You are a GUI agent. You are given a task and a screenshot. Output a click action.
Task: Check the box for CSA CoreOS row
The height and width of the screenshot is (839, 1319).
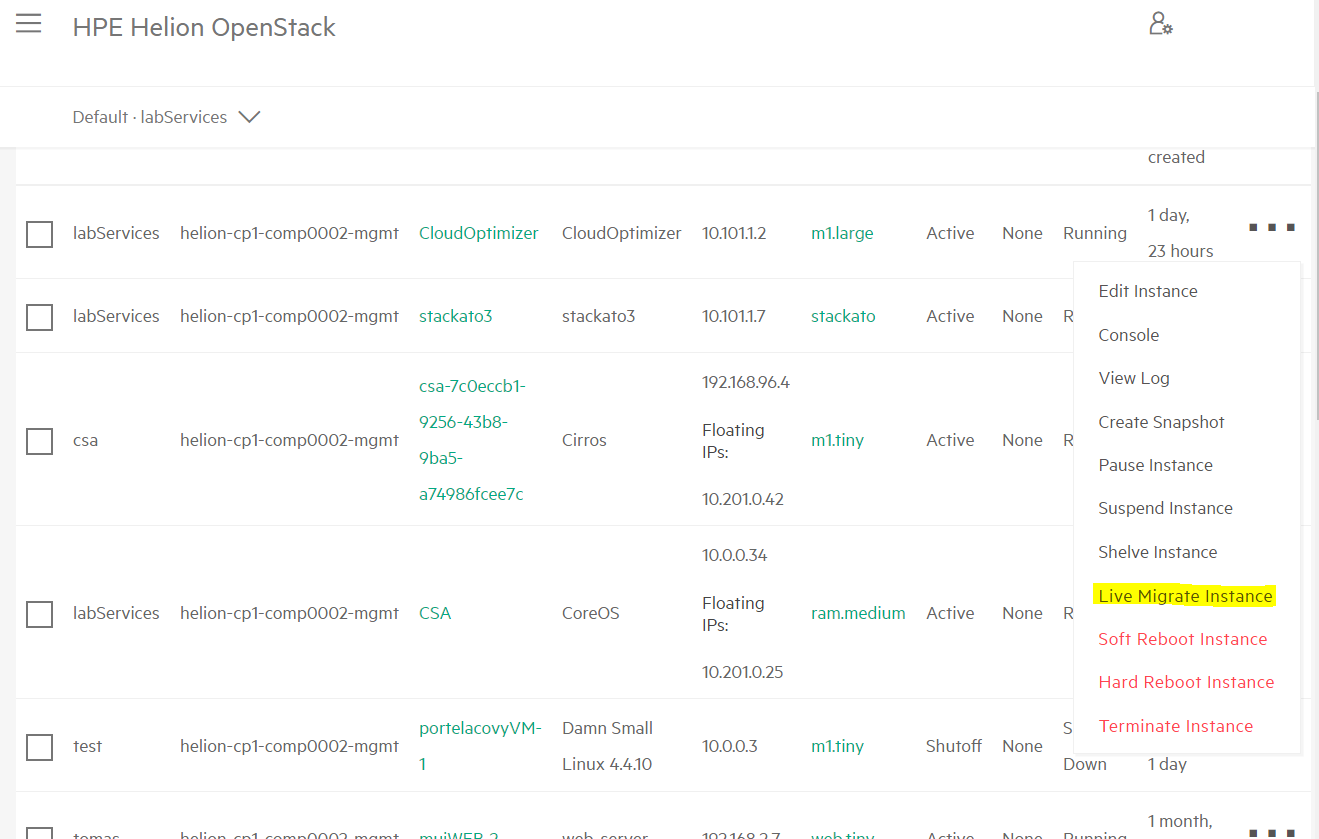39,614
